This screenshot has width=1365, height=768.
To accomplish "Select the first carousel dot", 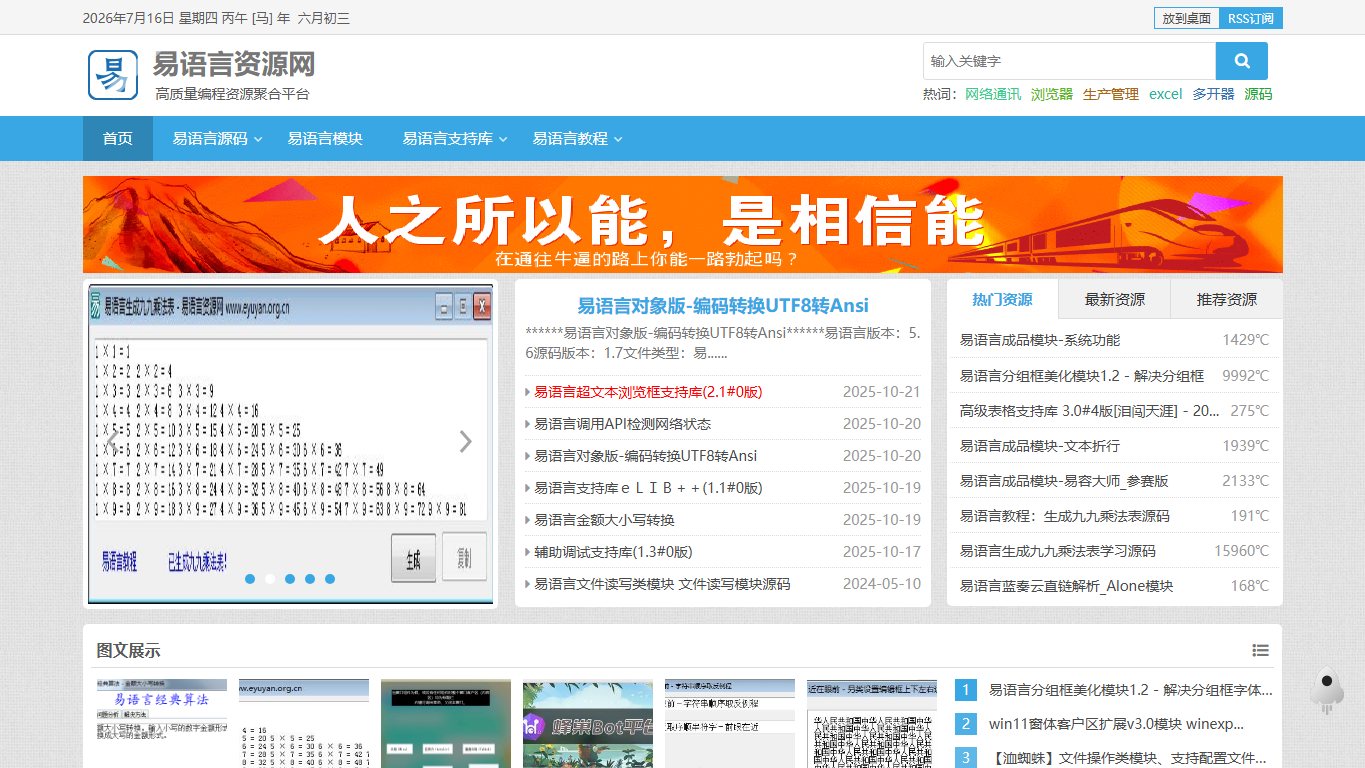I will 250,579.
